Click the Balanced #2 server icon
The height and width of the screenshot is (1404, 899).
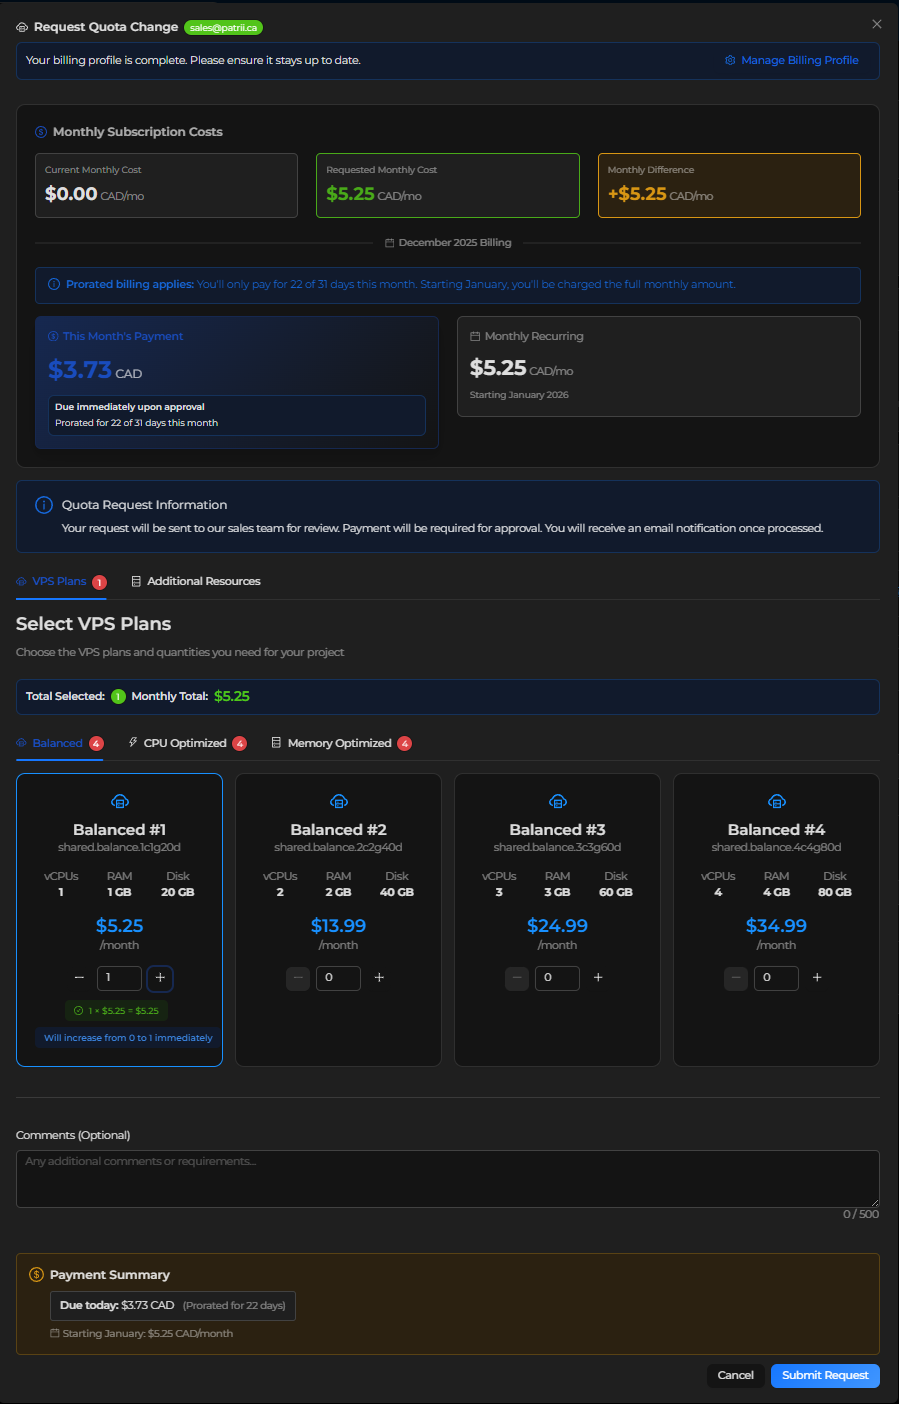[338, 801]
